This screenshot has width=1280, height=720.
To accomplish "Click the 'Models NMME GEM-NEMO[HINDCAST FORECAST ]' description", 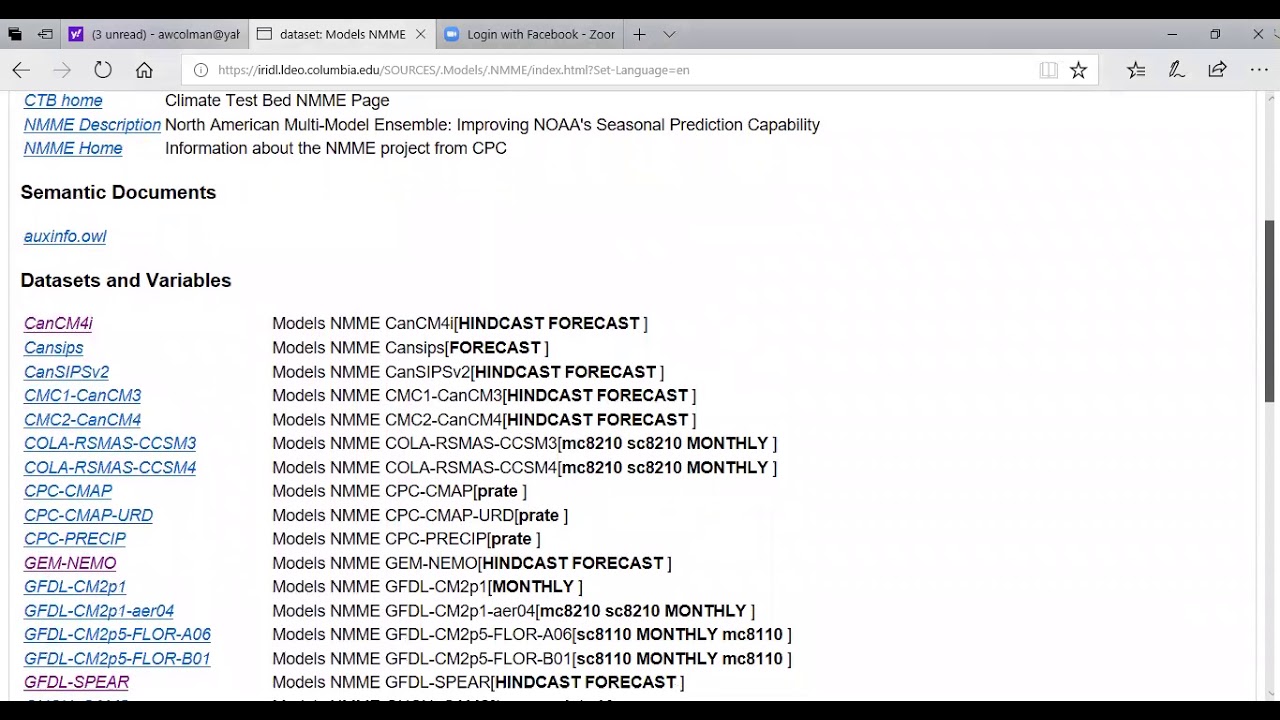I will (472, 563).
